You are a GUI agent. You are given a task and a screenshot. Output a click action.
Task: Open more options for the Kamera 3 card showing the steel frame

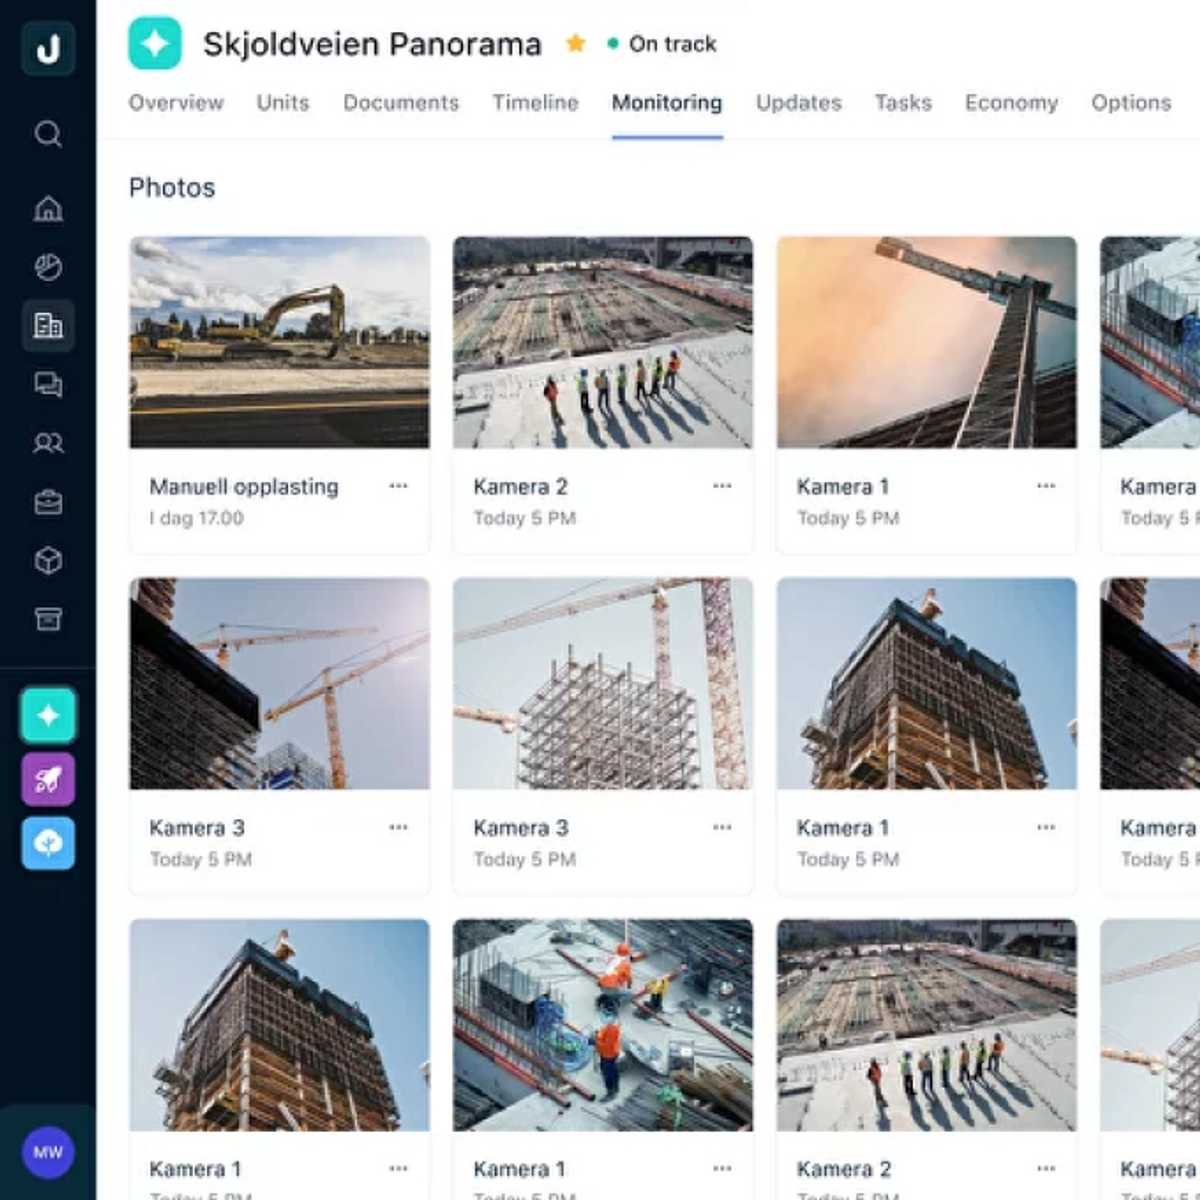[x=722, y=827]
